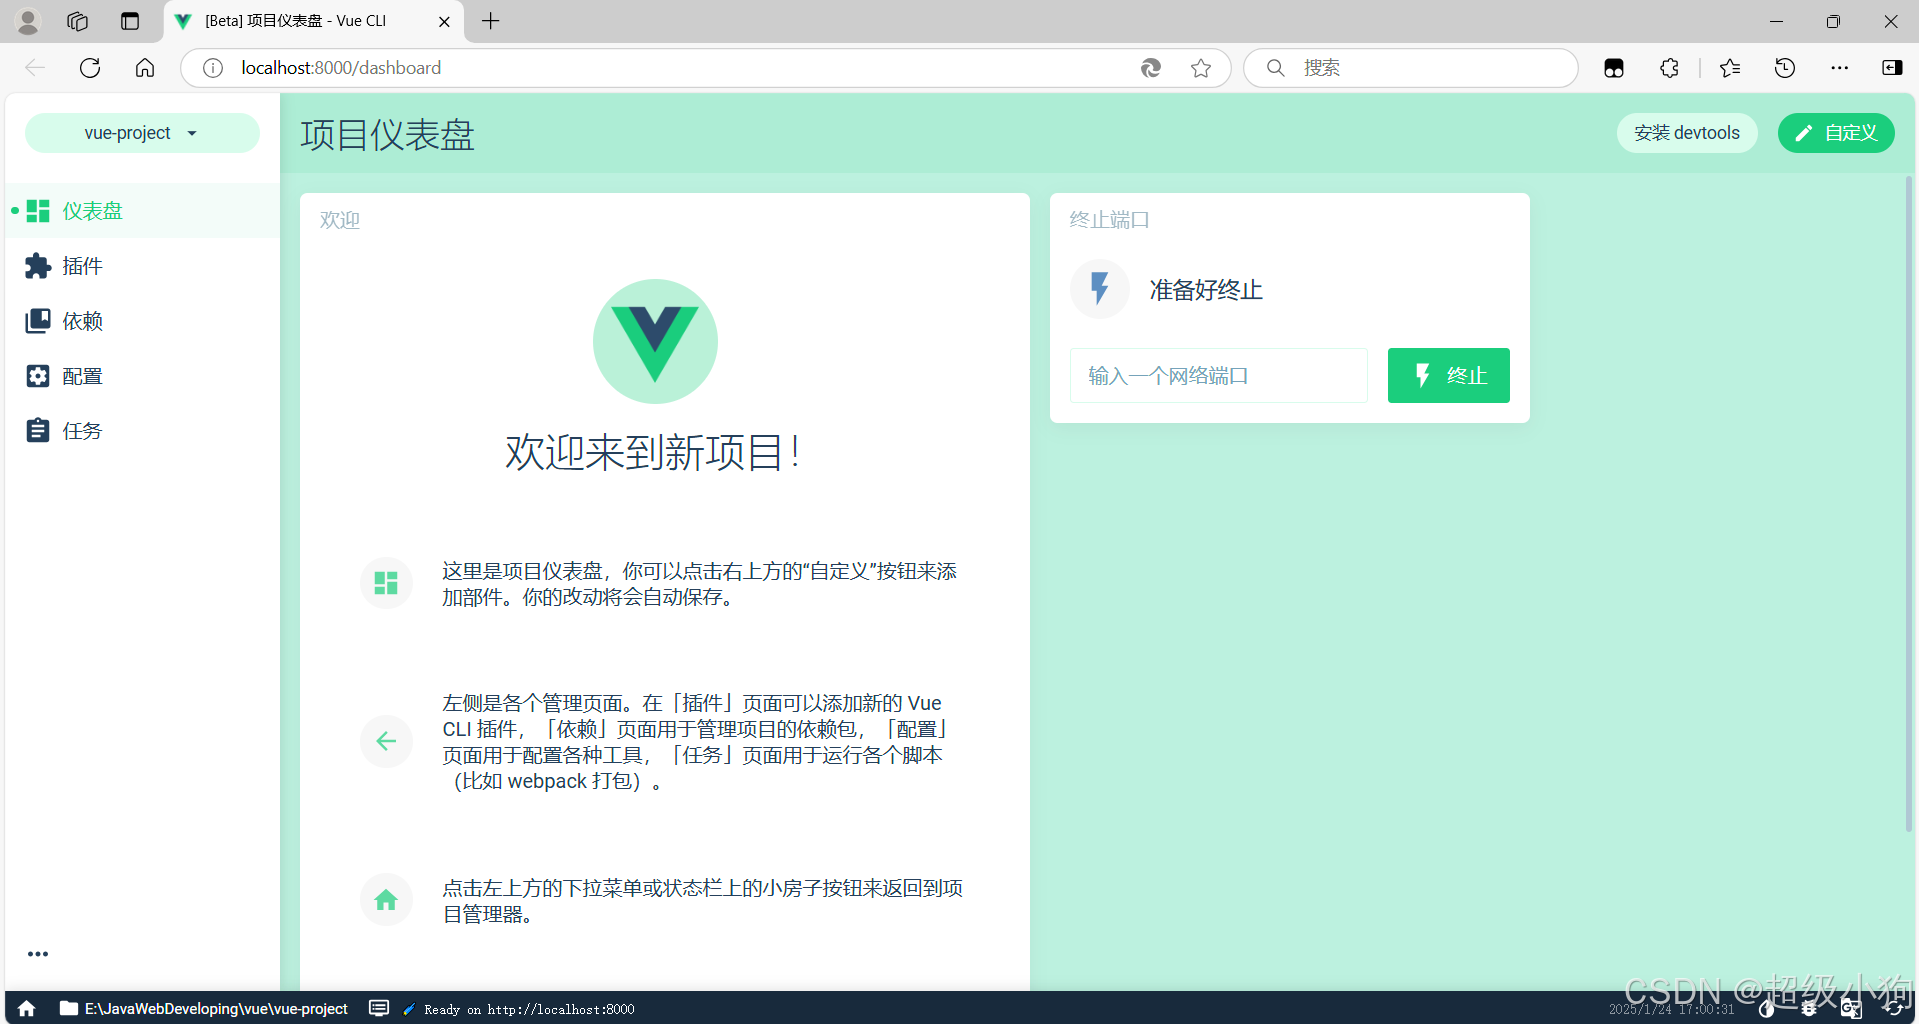This screenshot has width=1919, height=1024.
Task: Click the dashboard page vertical scrollbar
Action: (1908, 503)
